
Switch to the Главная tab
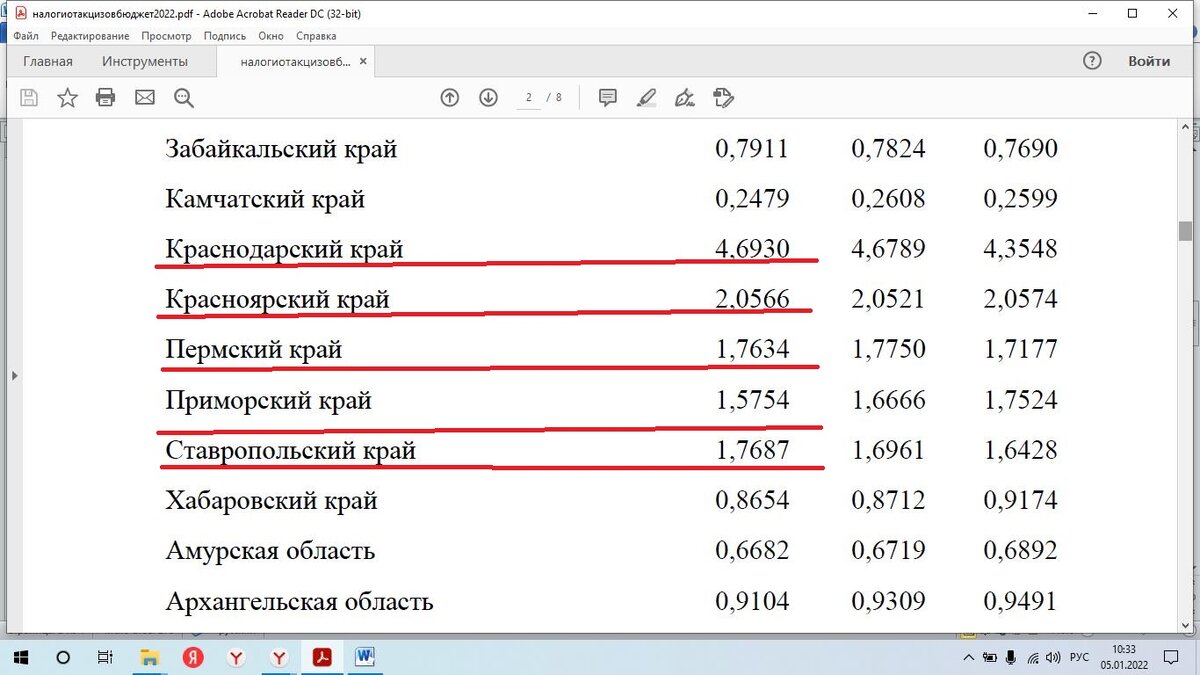pyautogui.click(x=48, y=61)
